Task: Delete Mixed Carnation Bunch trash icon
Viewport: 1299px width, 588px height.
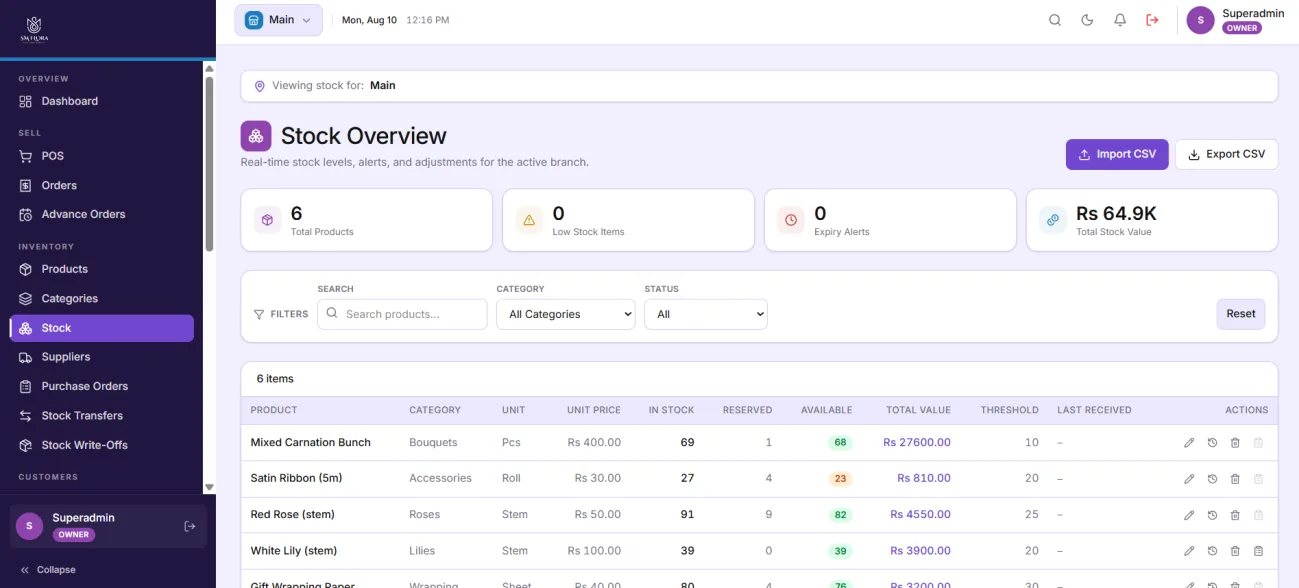Action: coord(1235,443)
